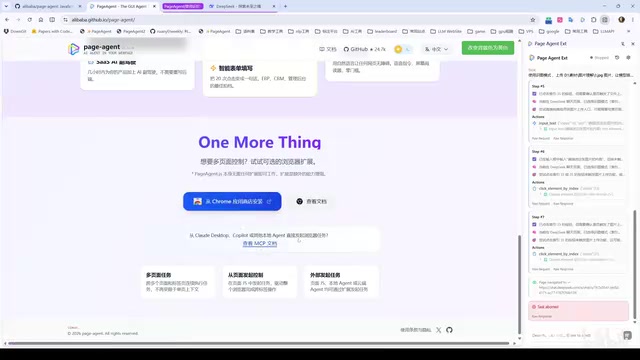
Task: Click the send button in agent panel
Action: click(x=627, y=335)
